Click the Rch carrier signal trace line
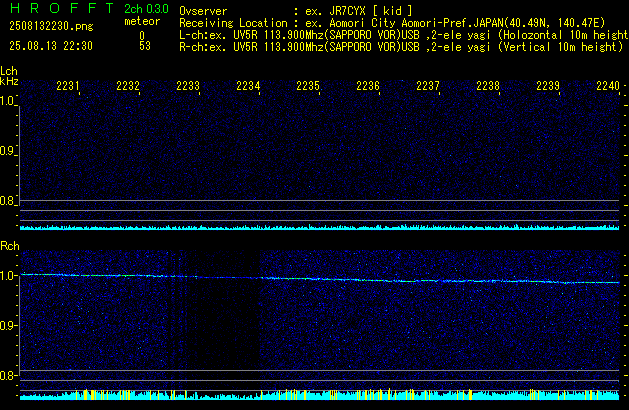629x410 pixels. click(320, 279)
